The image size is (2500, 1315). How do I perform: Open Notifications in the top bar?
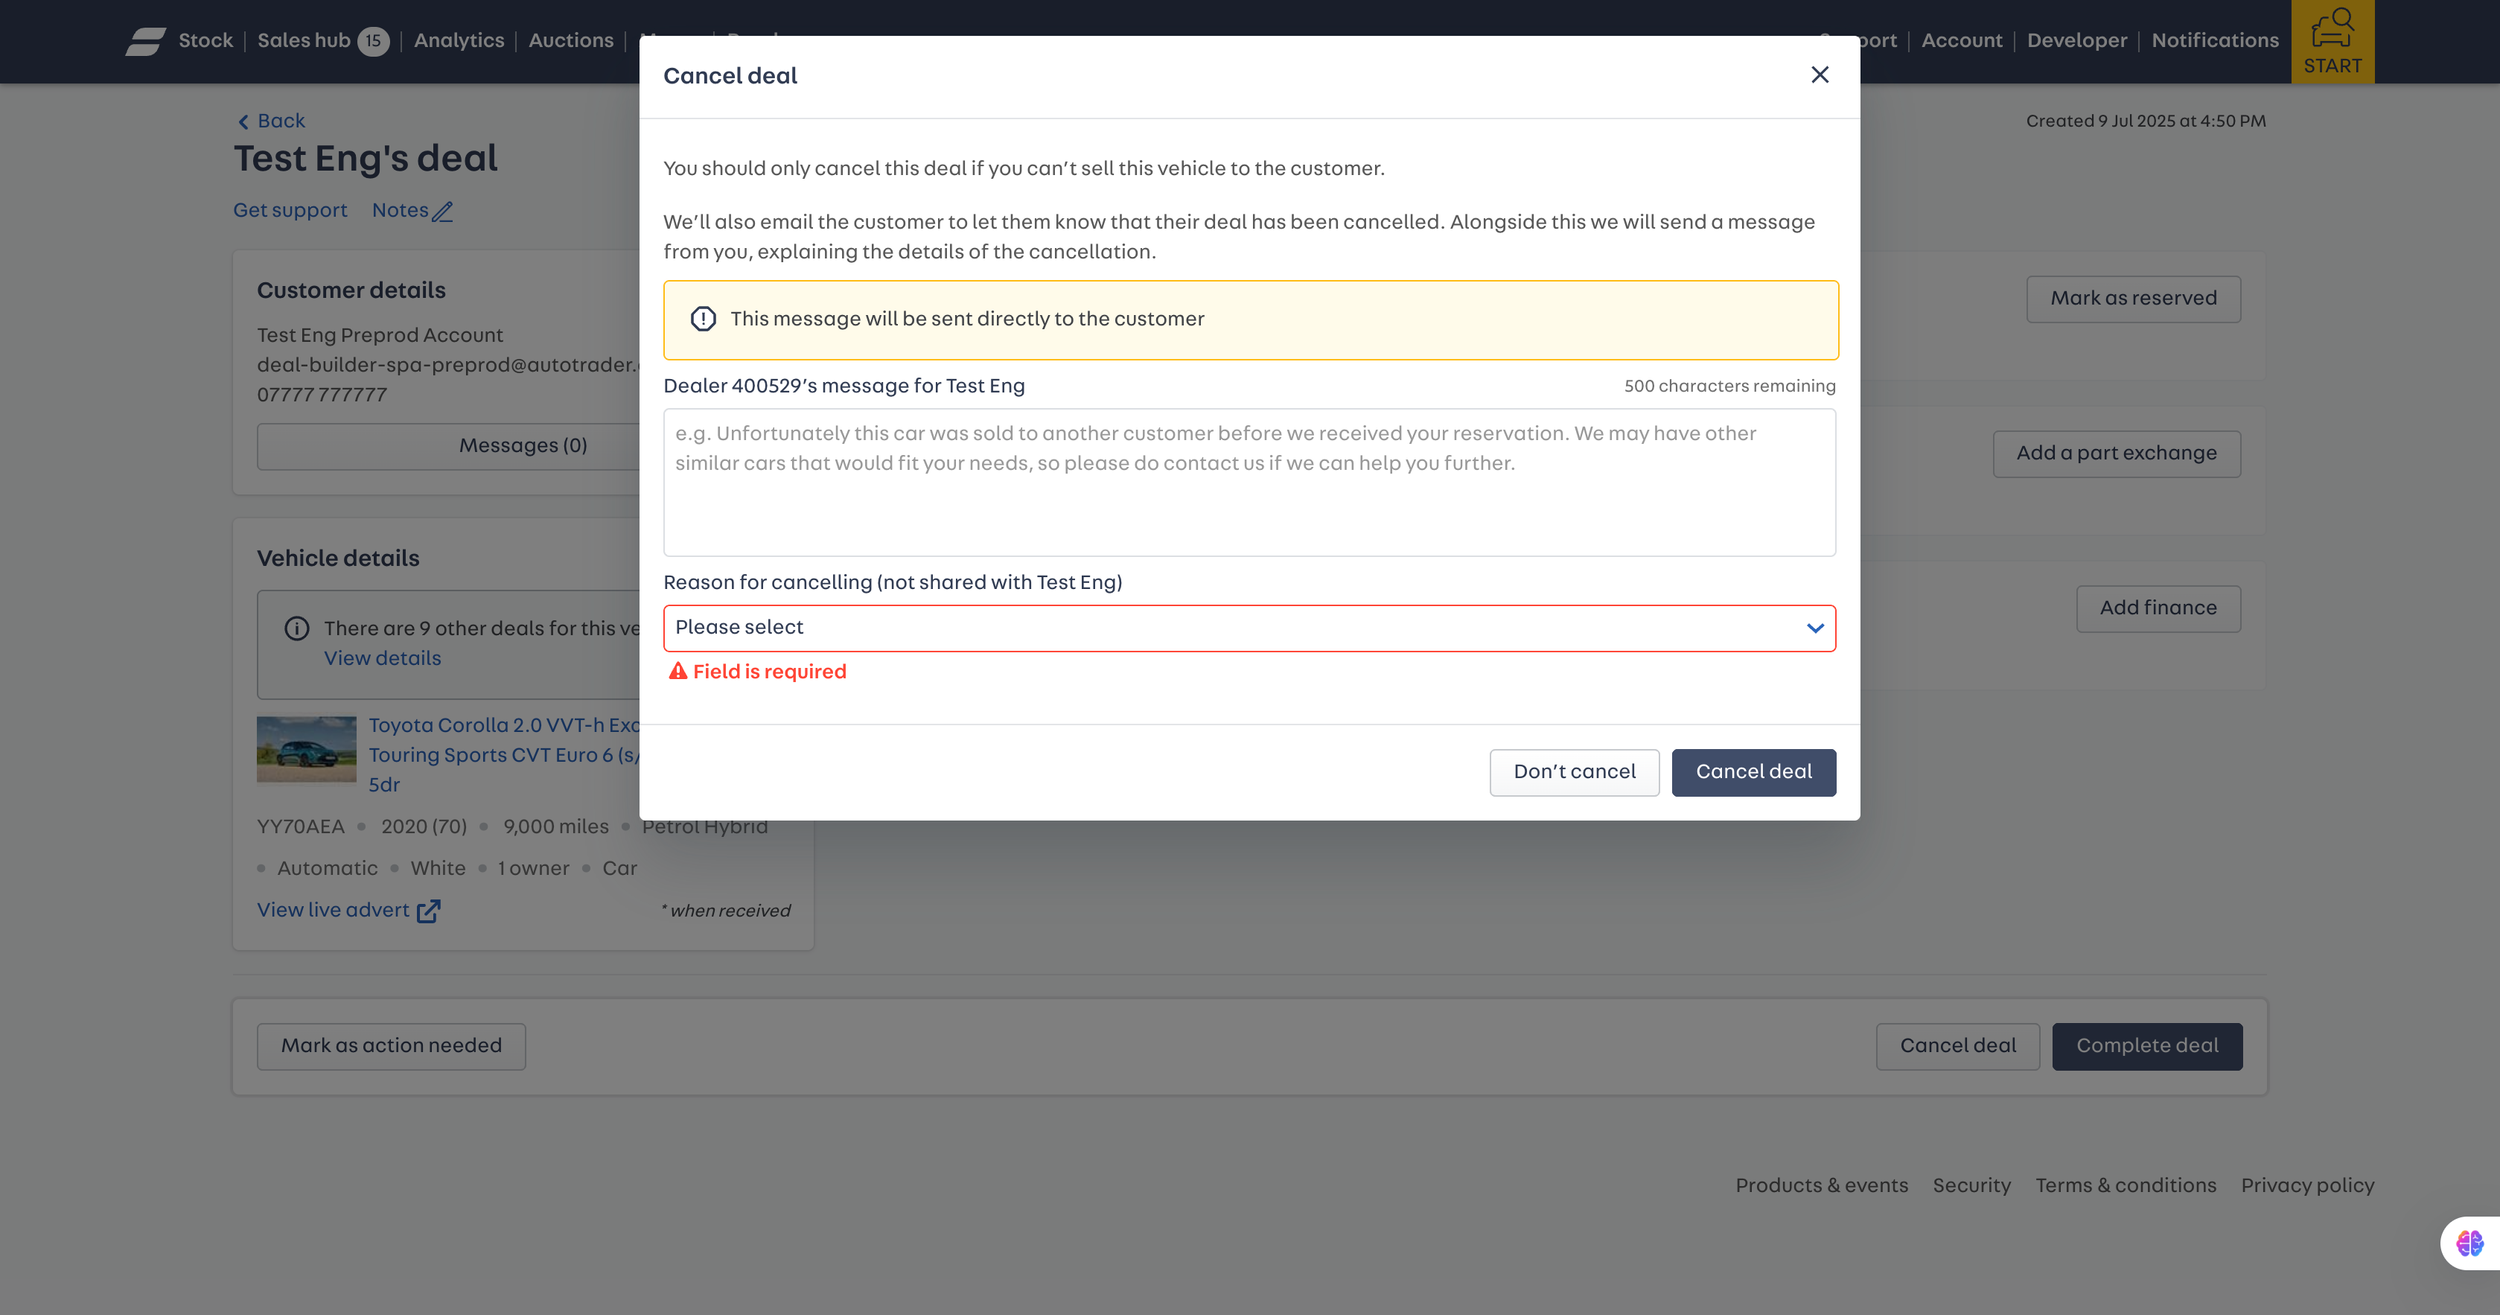pyautogui.click(x=2214, y=41)
